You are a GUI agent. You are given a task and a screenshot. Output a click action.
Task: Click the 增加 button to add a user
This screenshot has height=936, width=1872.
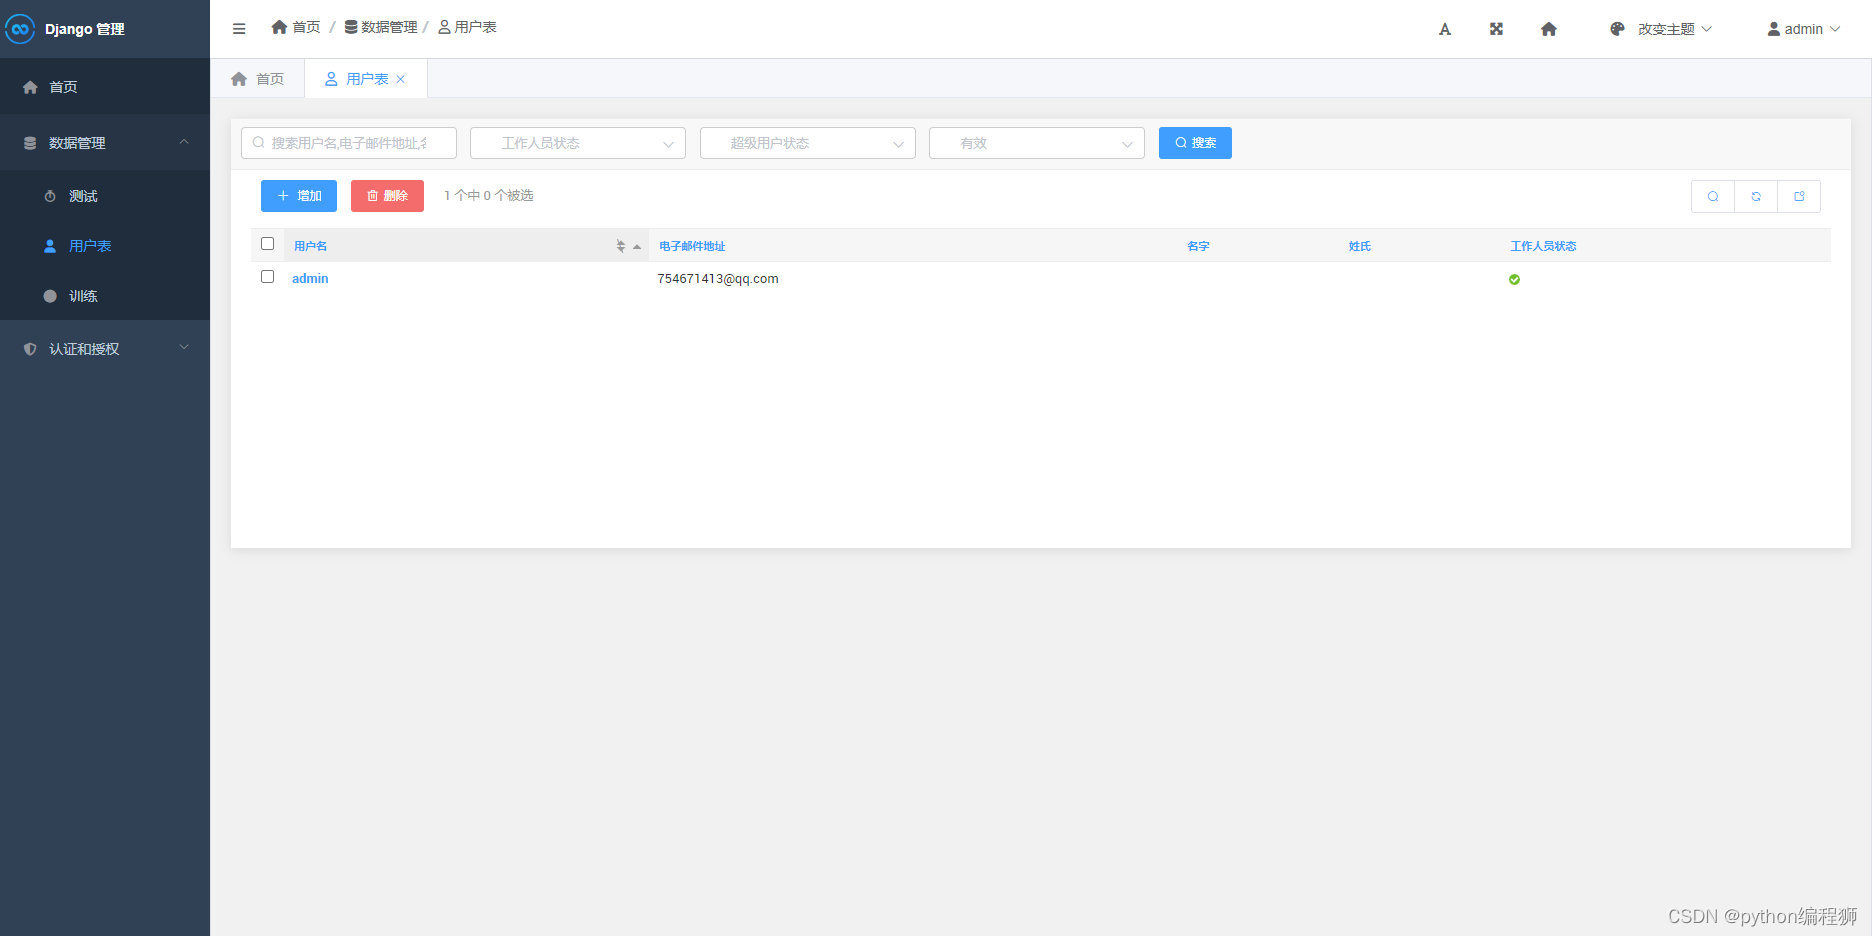[298, 195]
